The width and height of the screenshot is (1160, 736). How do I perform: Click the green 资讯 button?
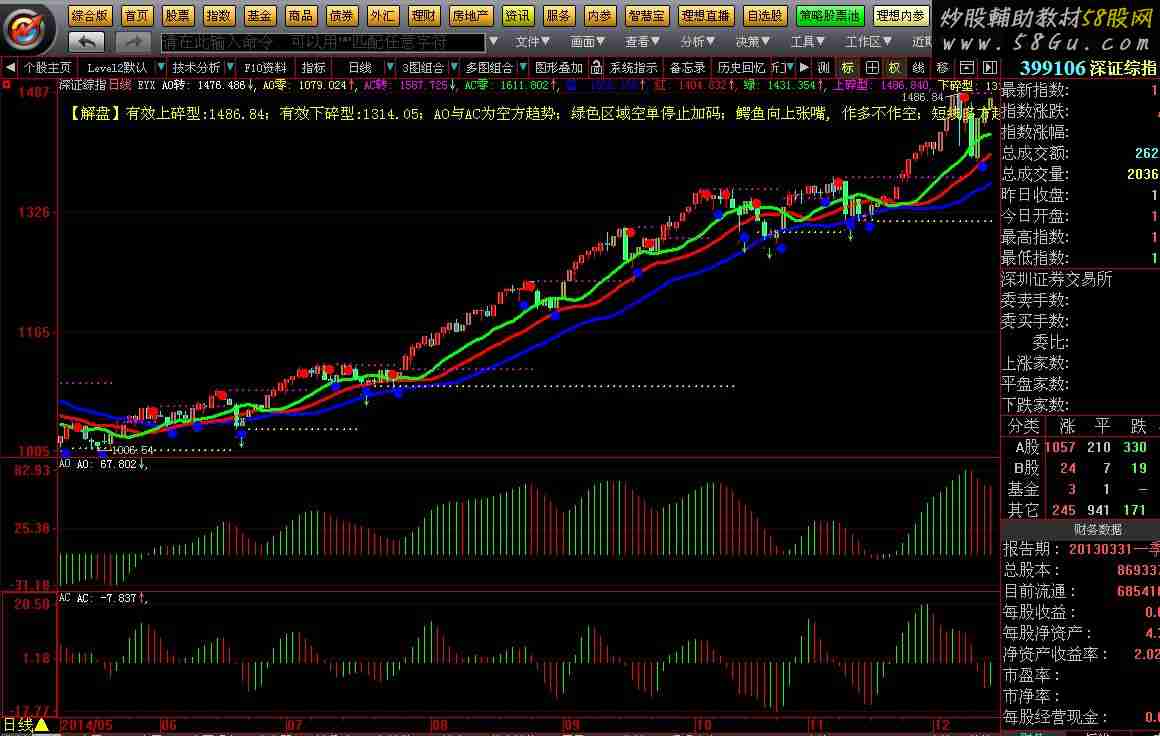tap(517, 16)
